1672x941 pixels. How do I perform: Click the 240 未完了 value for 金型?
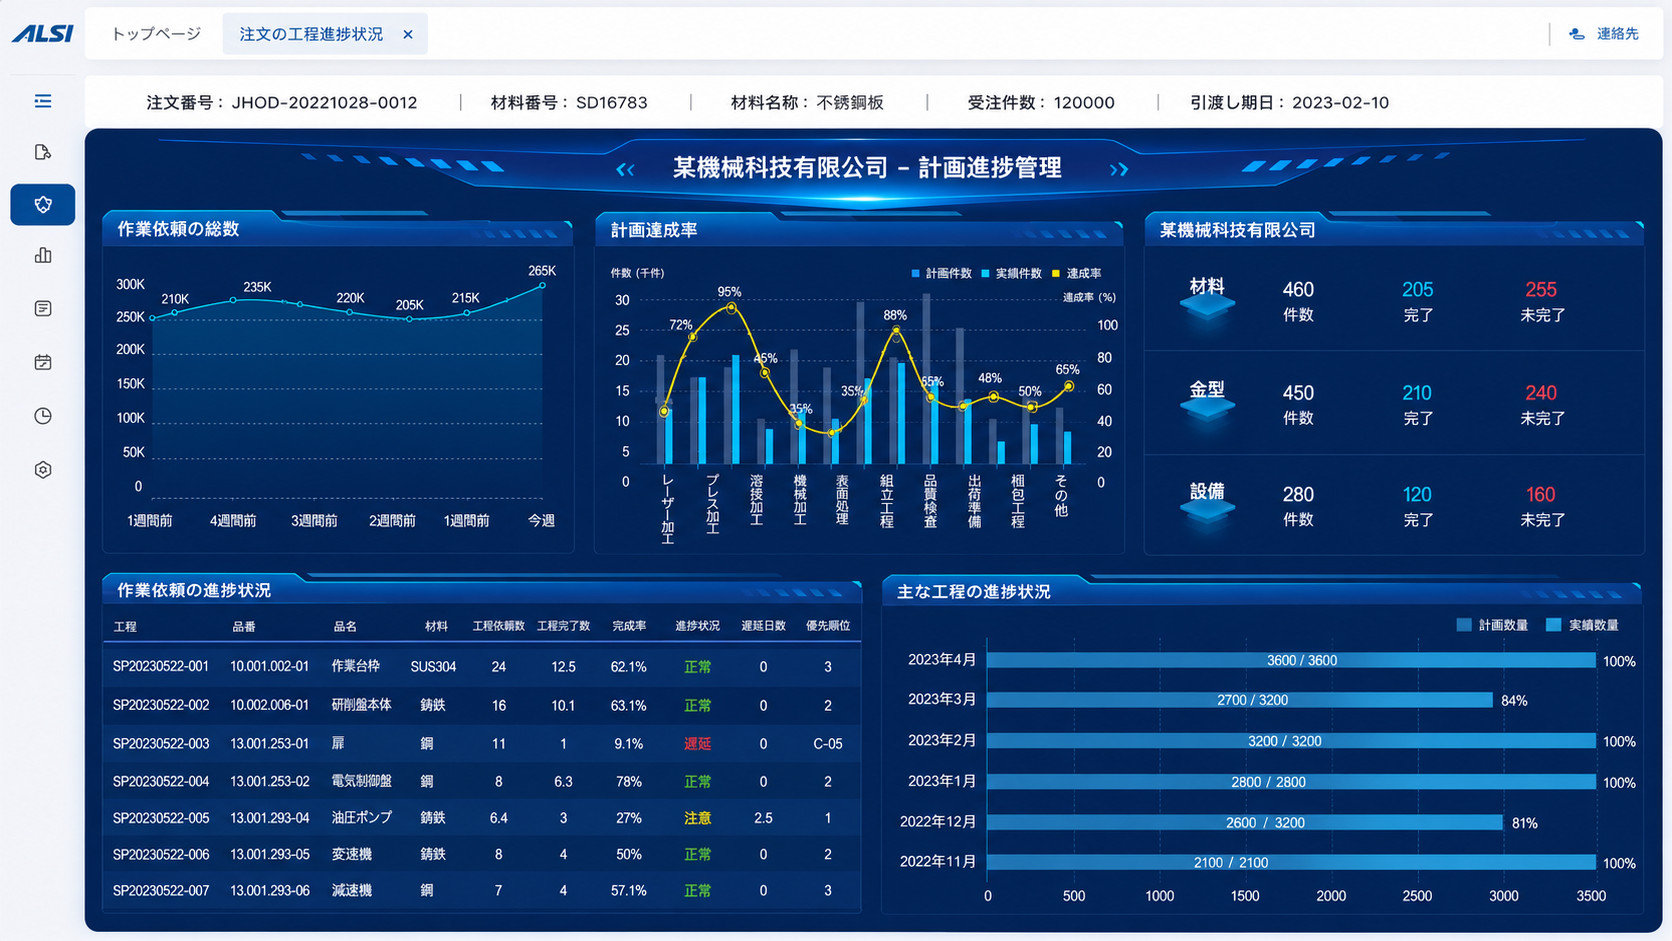pos(1541,393)
